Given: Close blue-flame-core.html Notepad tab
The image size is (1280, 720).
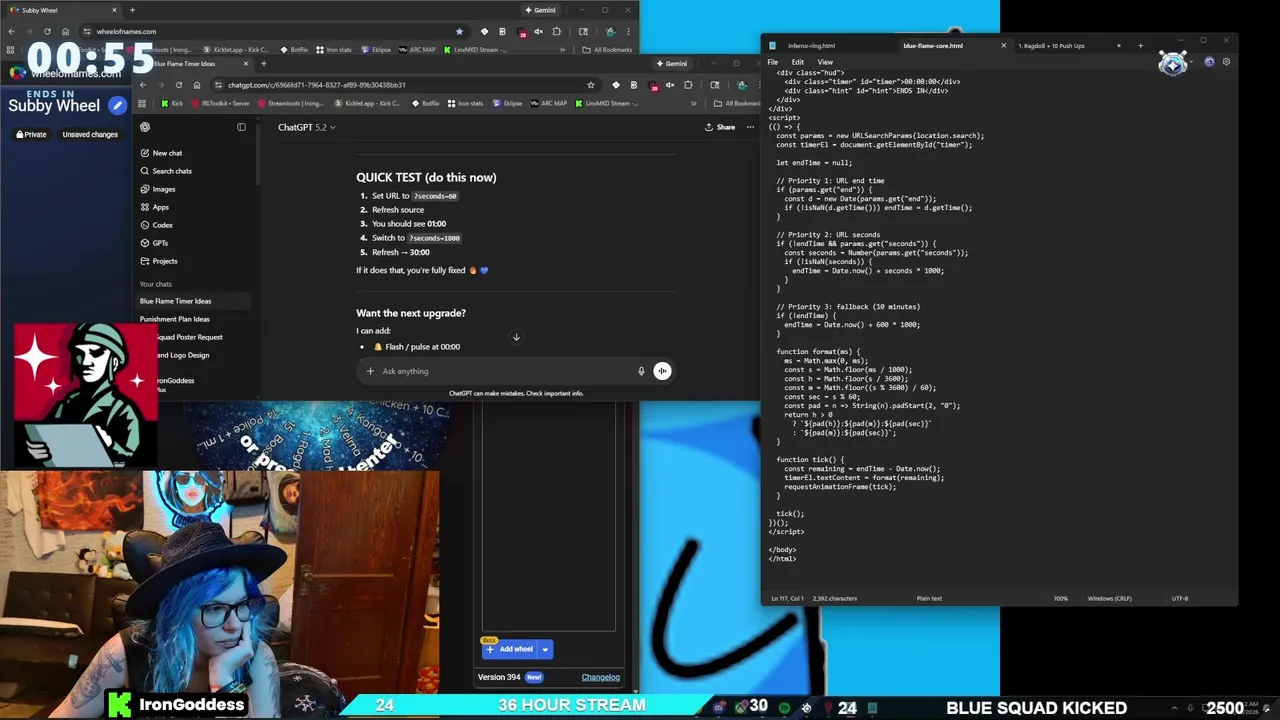Looking at the screenshot, I should click(x=1003, y=45).
